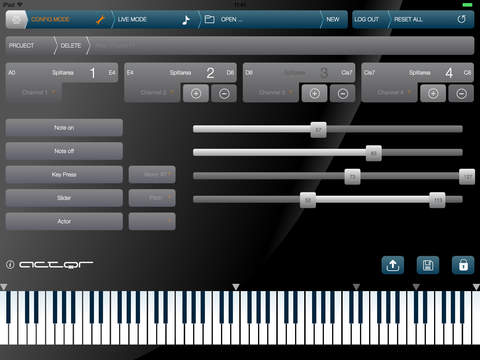
Task: Click the plus icon in split zone 2
Action: (196, 94)
